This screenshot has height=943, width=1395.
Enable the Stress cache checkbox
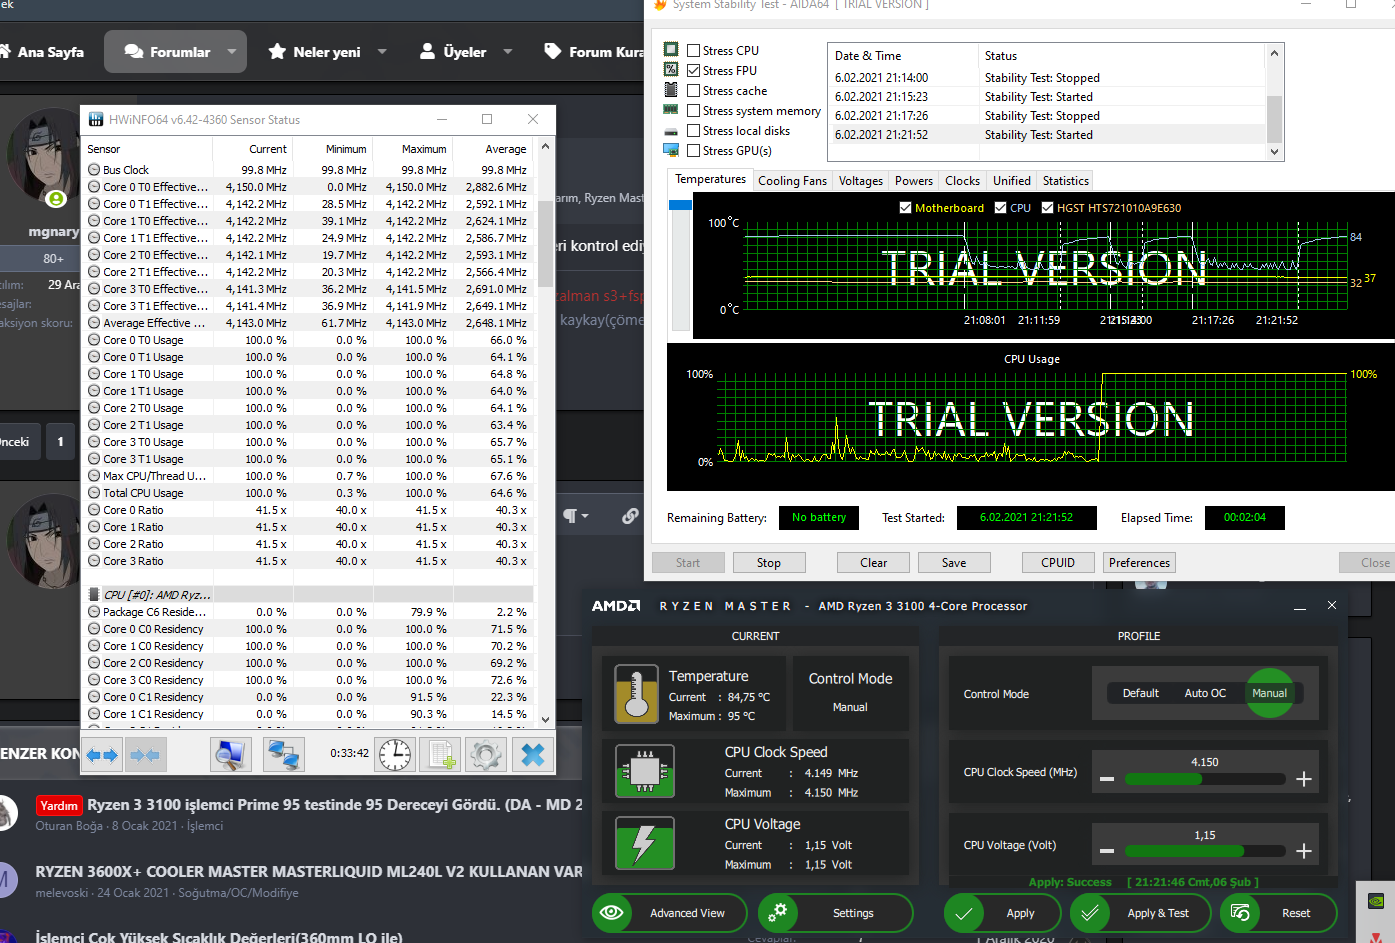coord(693,90)
